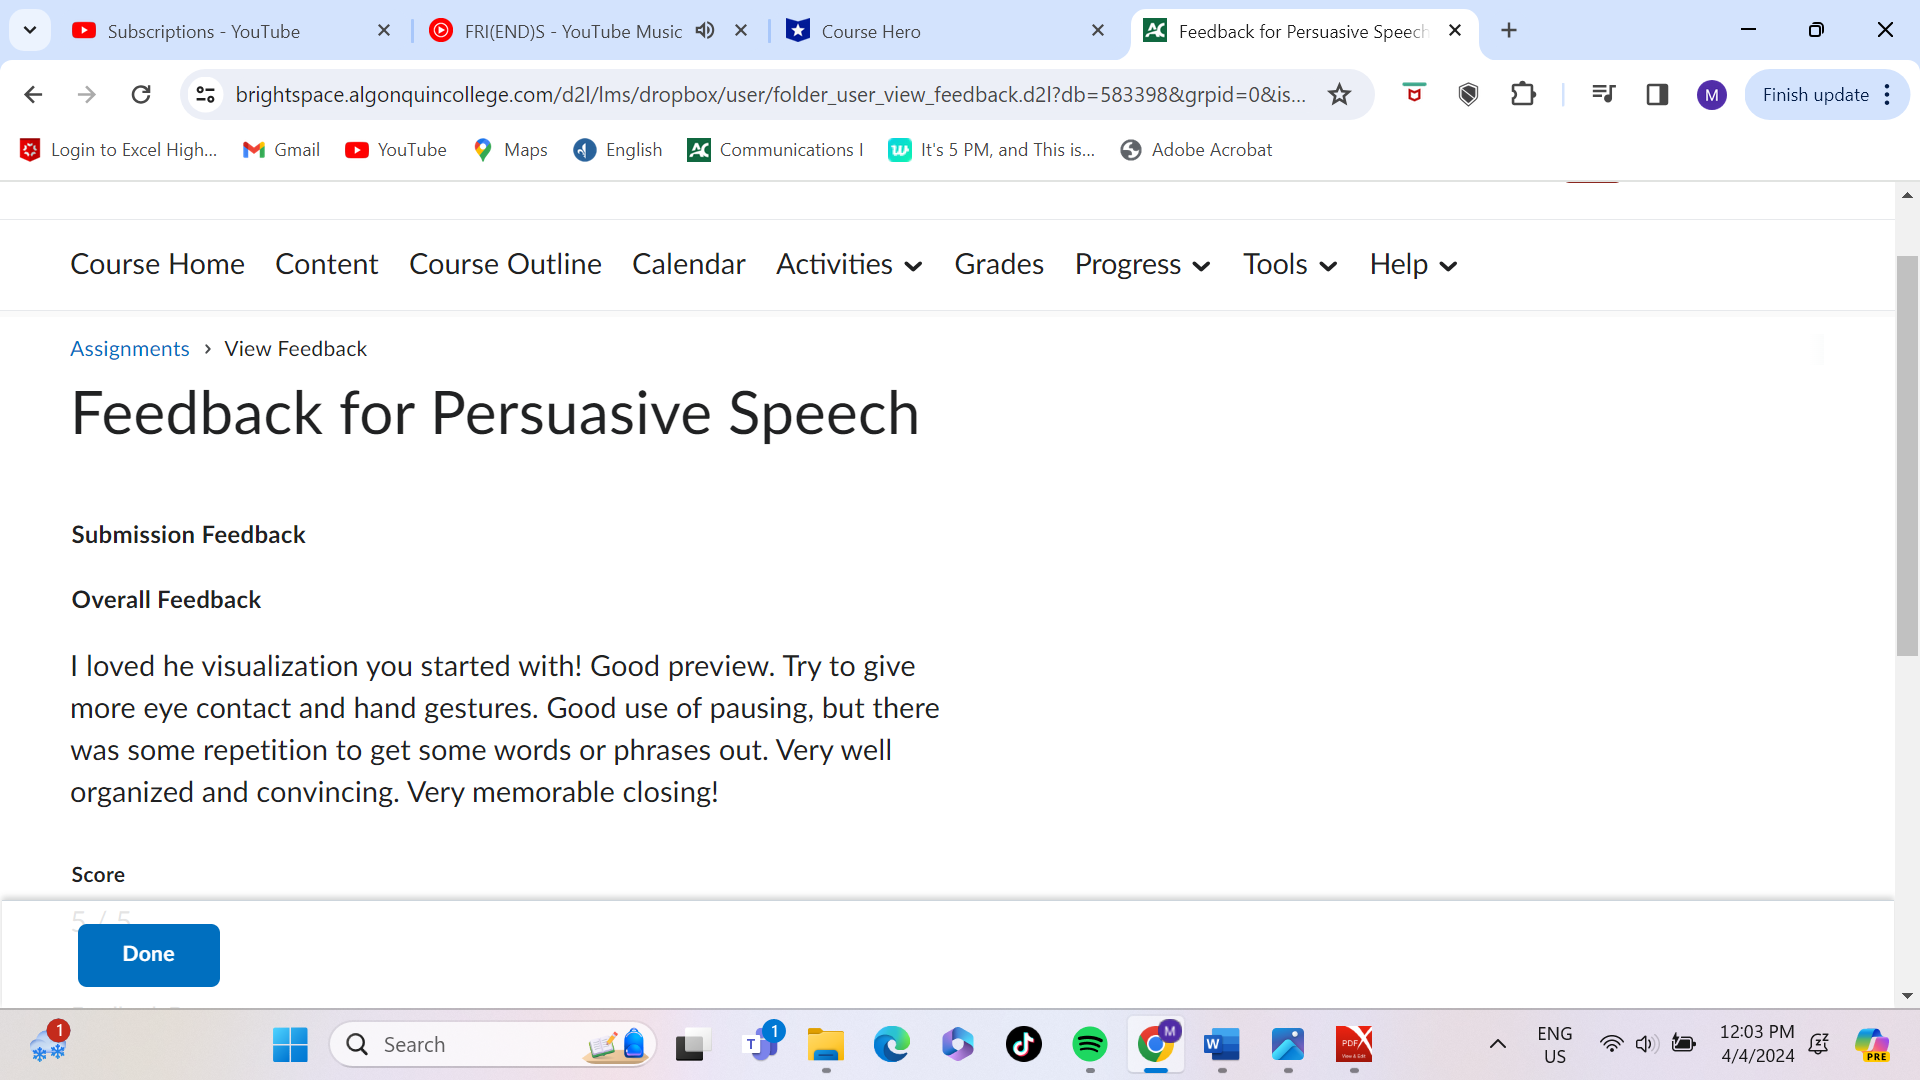Open the profile avatar M
The height and width of the screenshot is (1080, 1920).
click(x=1711, y=94)
